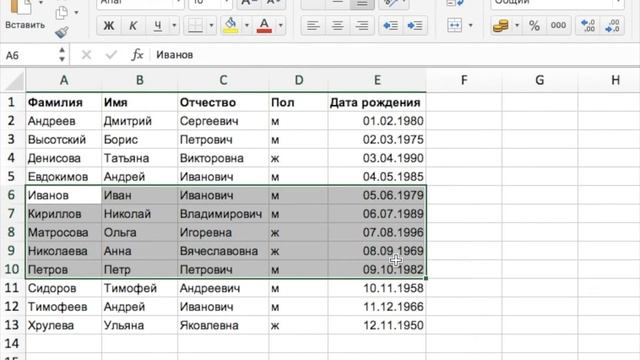Select cell with date 11.12.1966

click(x=377, y=307)
